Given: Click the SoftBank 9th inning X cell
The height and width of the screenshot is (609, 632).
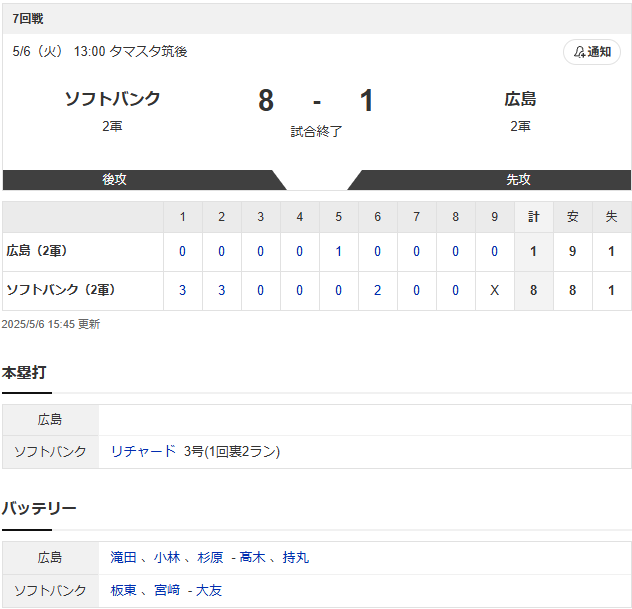Looking at the screenshot, I should point(495,290).
